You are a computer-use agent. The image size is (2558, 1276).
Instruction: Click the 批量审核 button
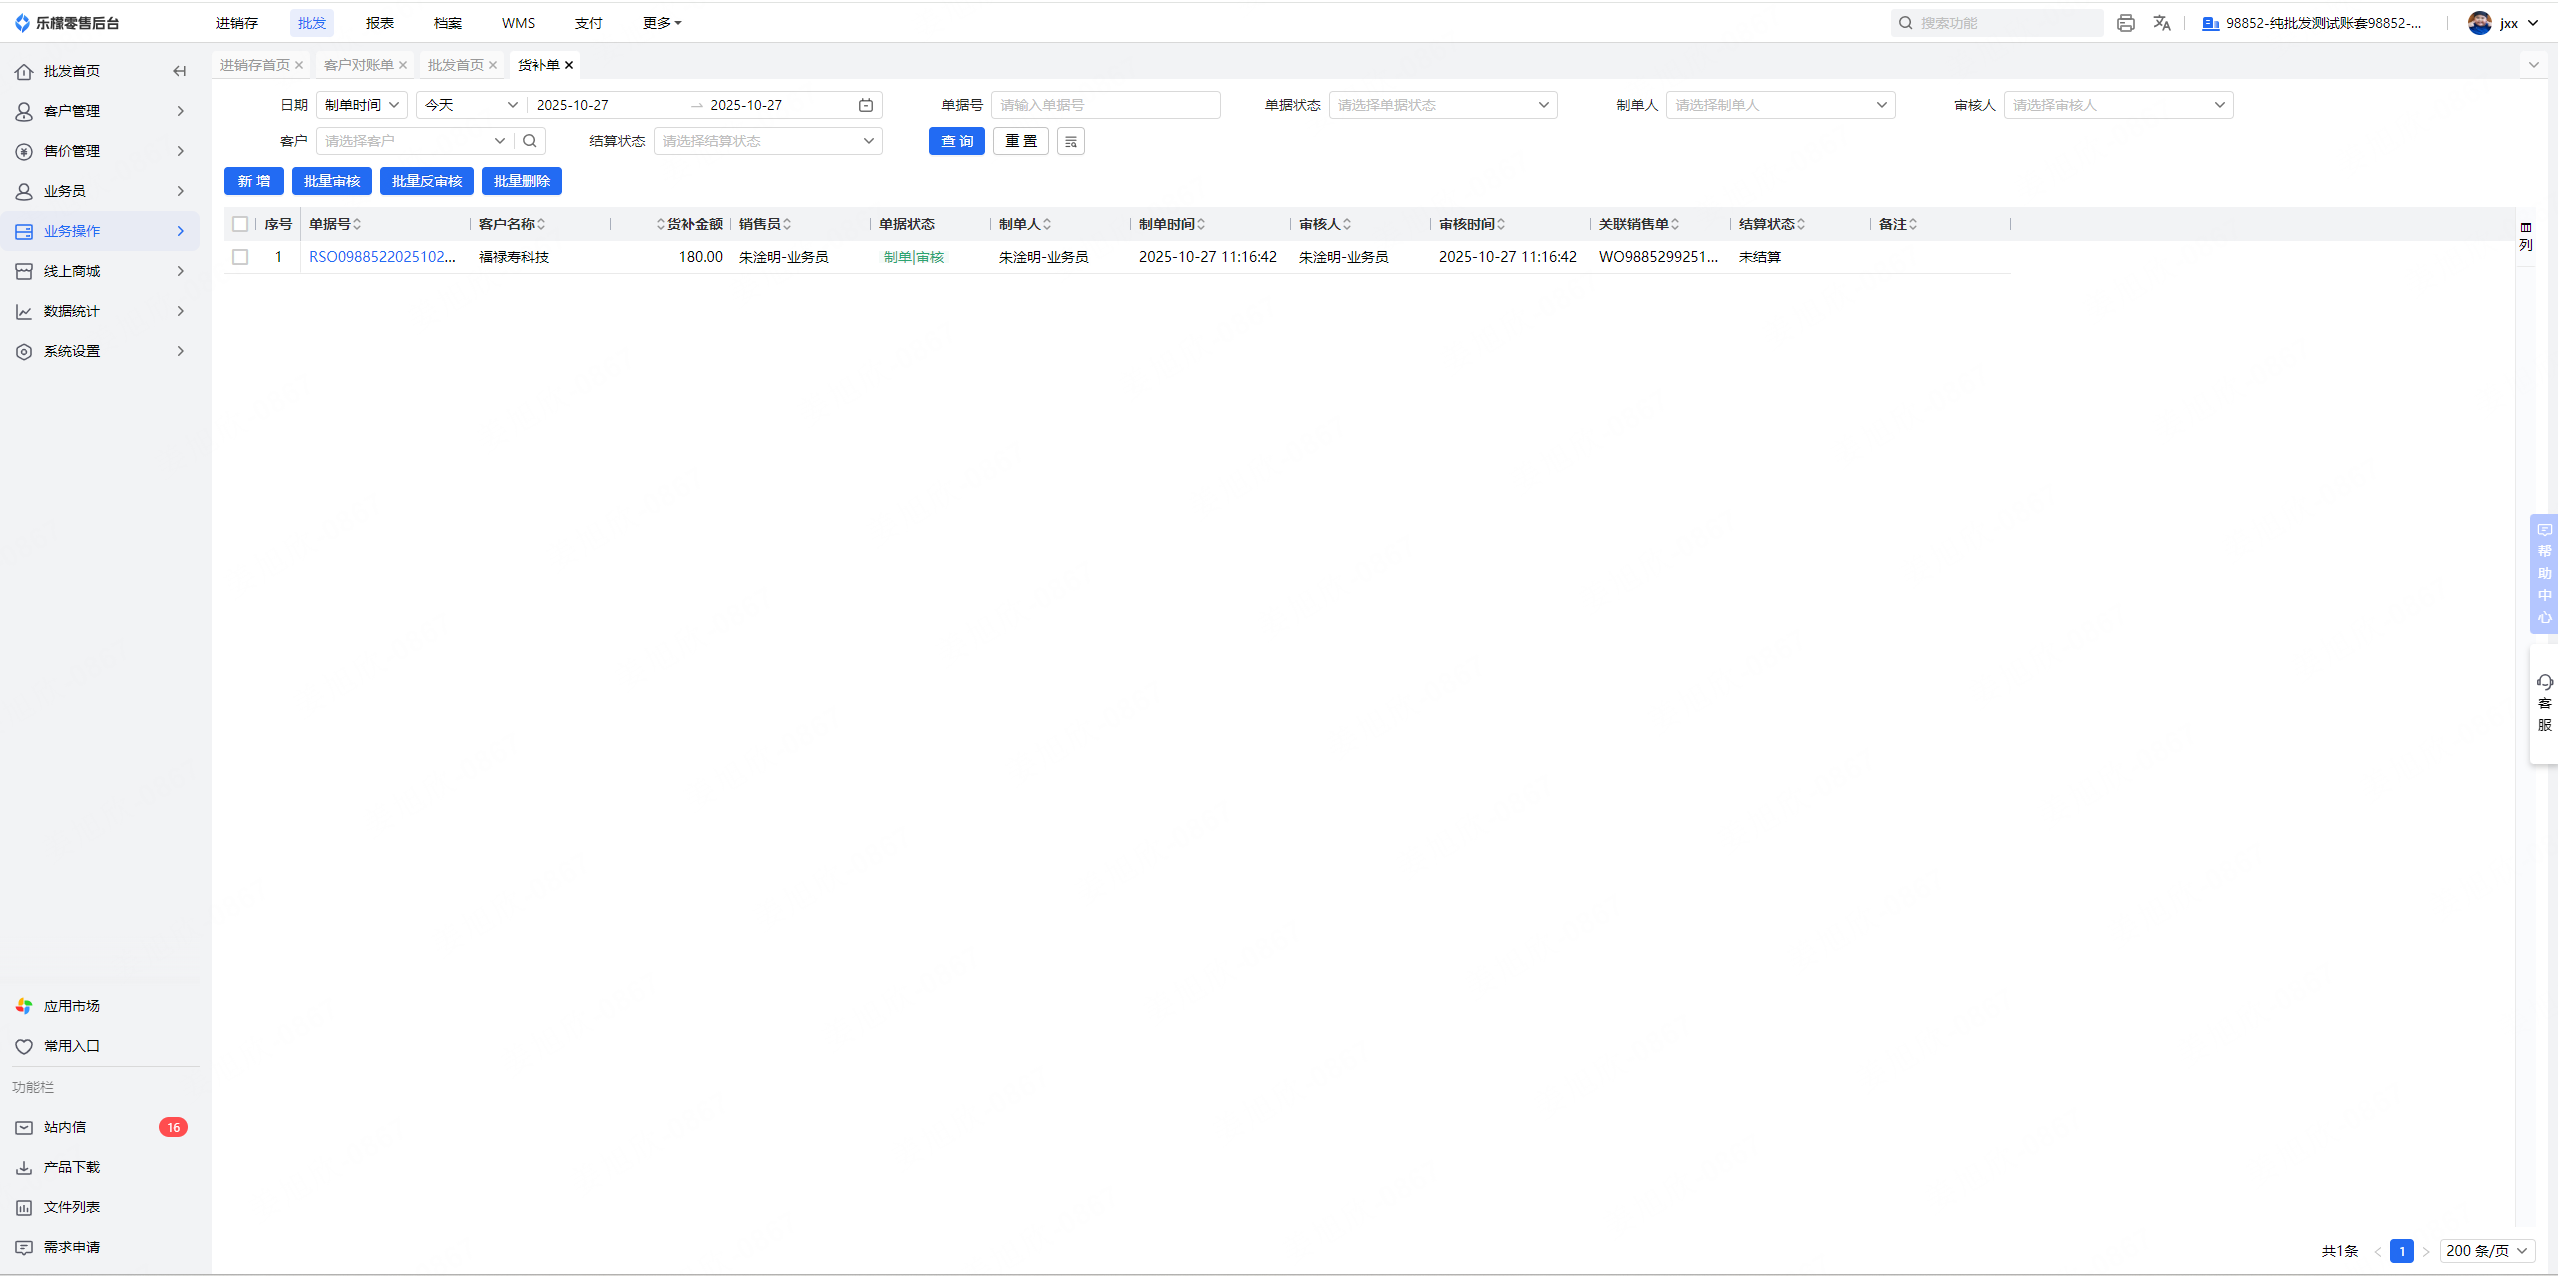pyautogui.click(x=332, y=181)
